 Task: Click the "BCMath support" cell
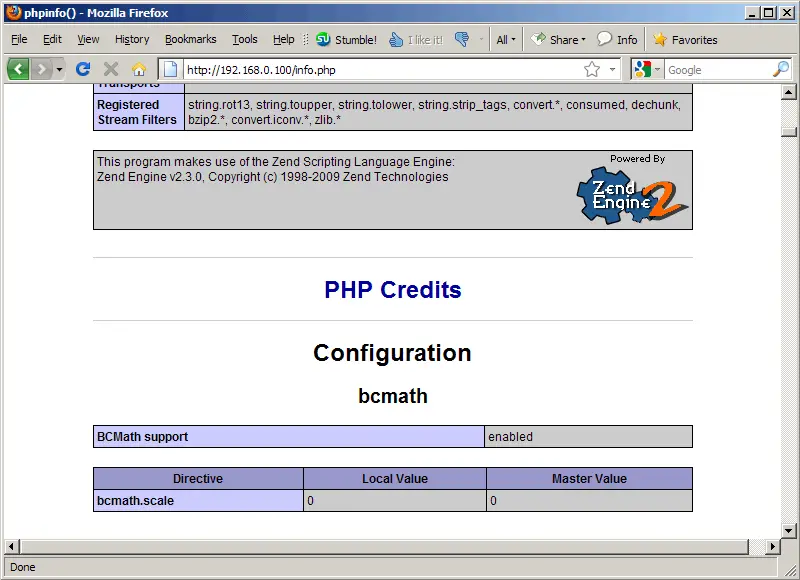pos(289,437)
